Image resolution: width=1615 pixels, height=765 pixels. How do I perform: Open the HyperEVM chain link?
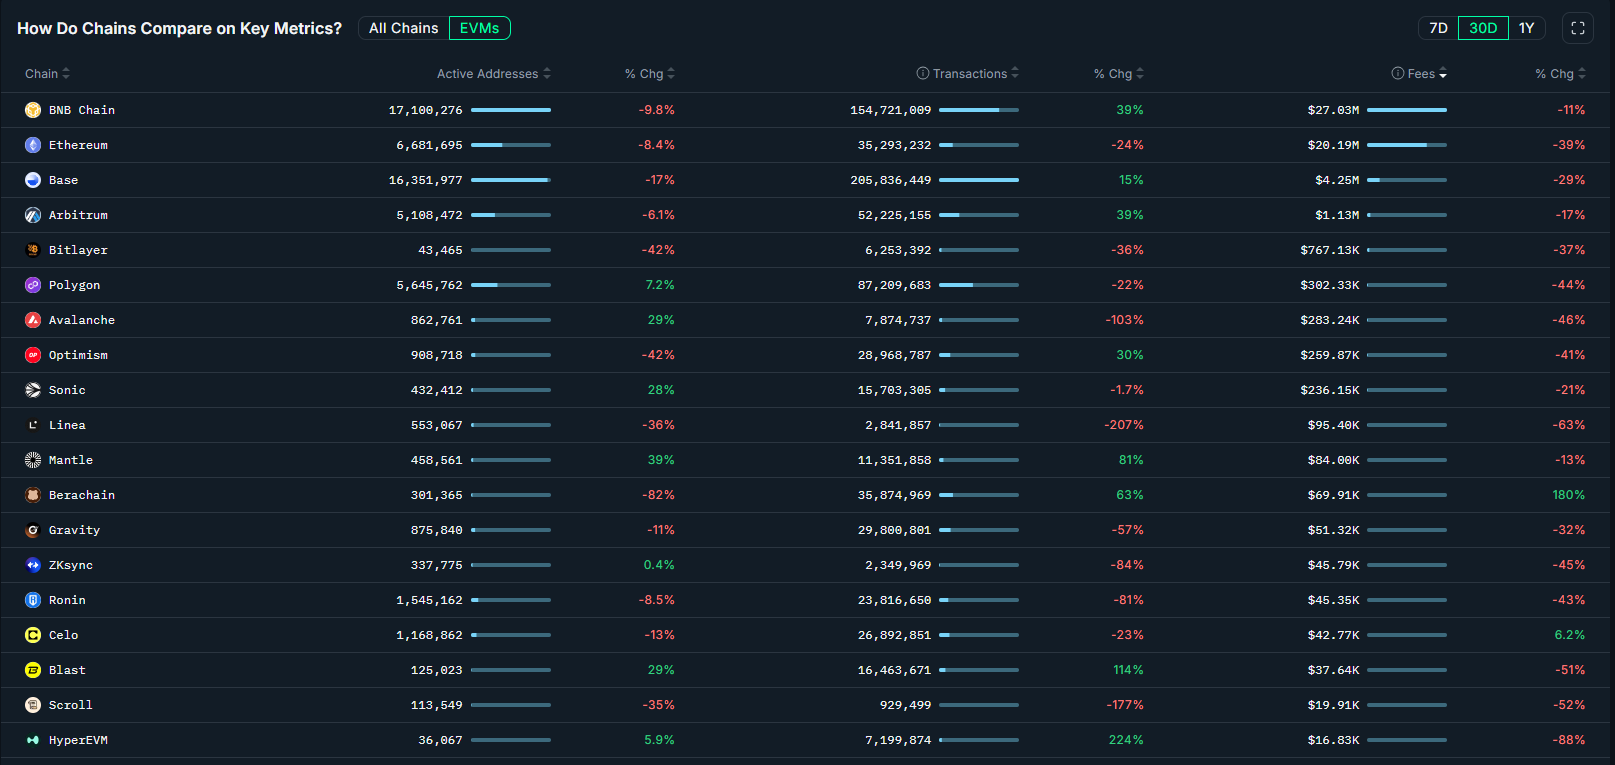click(78, 740)
